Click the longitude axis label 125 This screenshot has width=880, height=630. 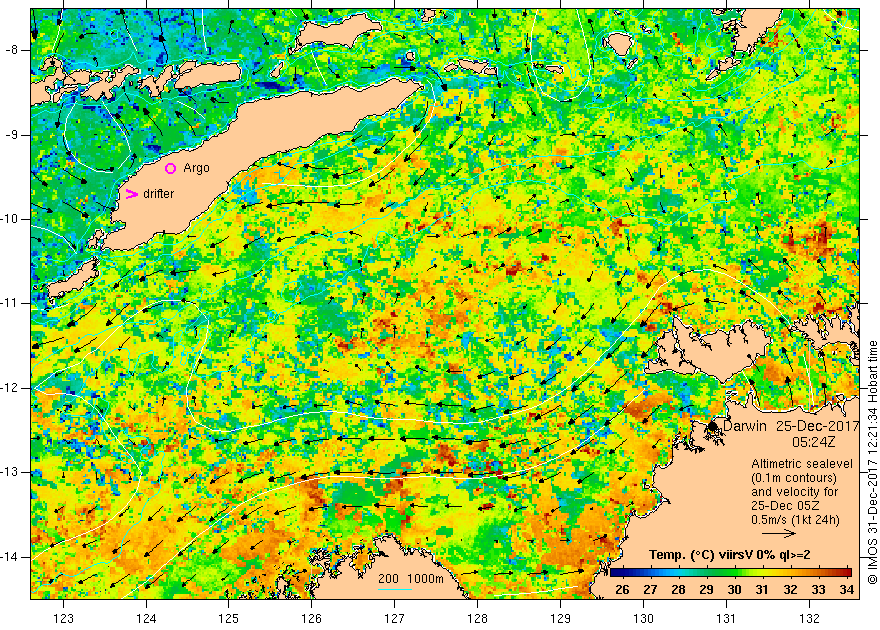coord(229,619)
